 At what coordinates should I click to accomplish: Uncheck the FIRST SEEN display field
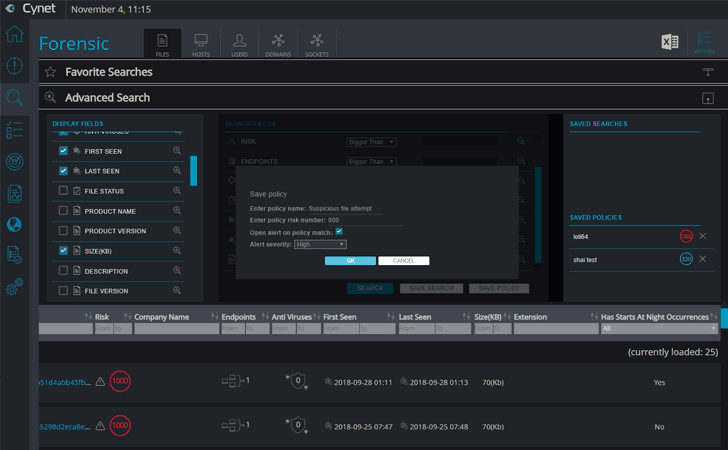(64, 151)
